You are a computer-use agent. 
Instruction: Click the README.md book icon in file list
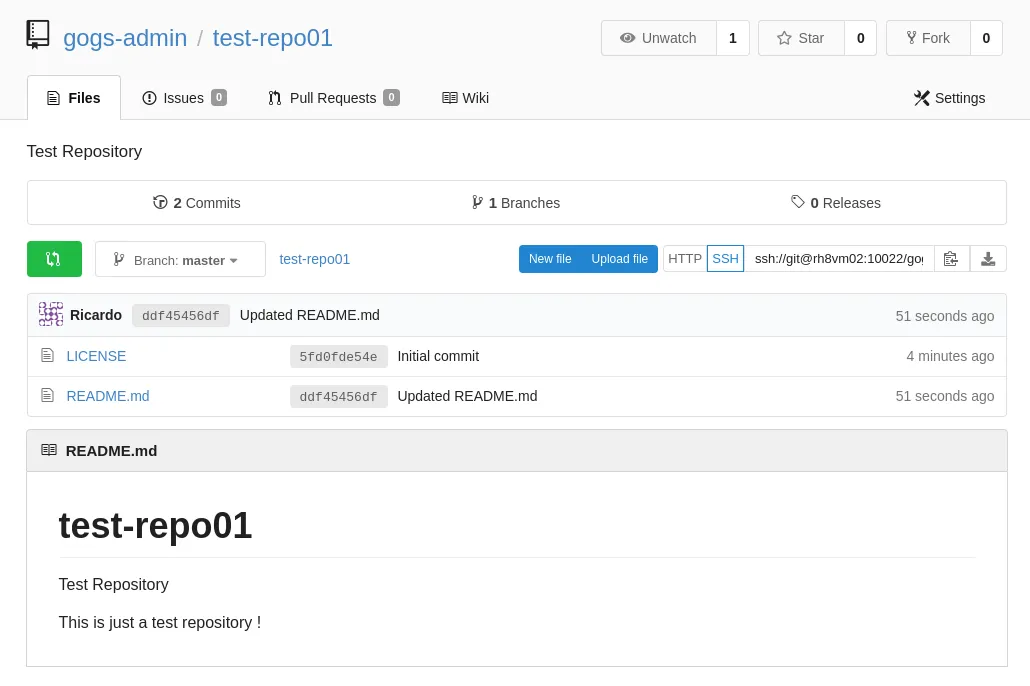48,395
